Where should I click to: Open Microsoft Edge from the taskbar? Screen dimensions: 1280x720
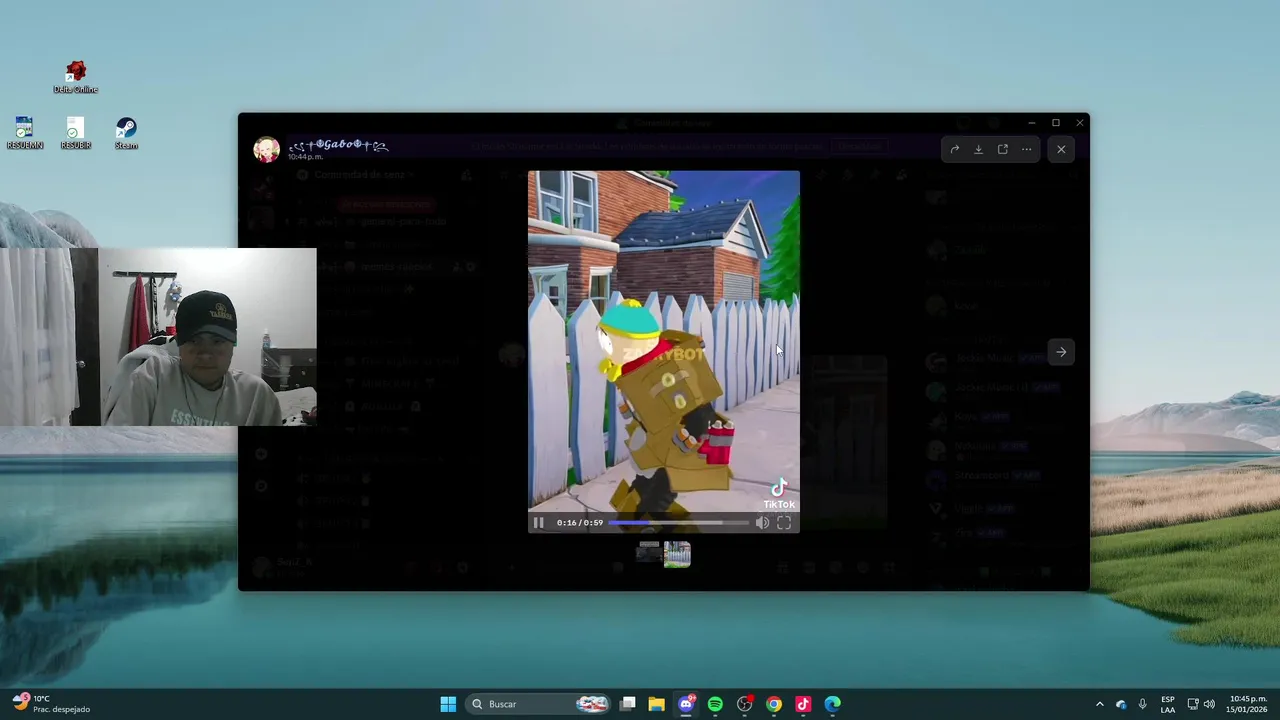click(832, 704)
